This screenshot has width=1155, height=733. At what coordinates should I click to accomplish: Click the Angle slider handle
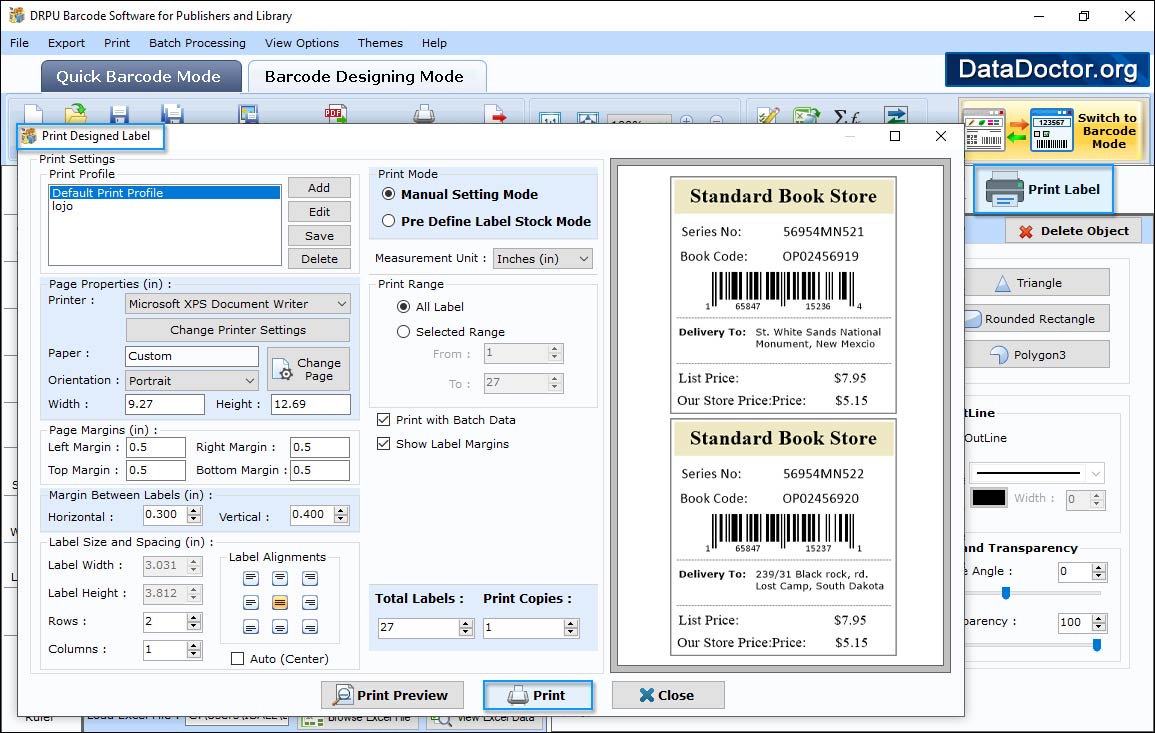(x=1005, y=593)
